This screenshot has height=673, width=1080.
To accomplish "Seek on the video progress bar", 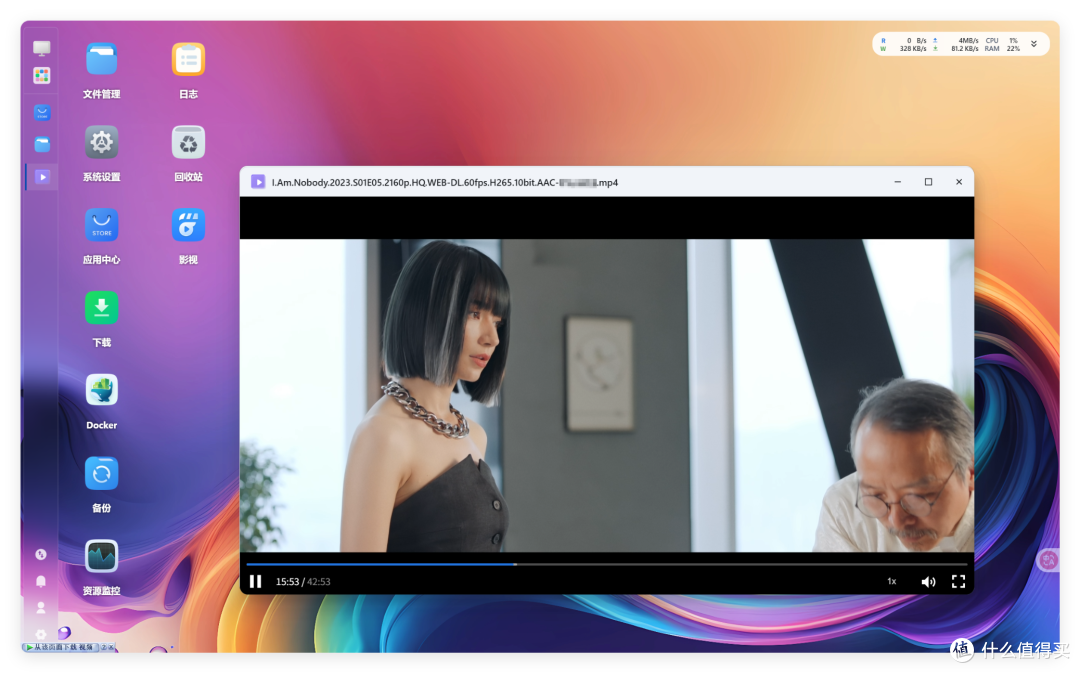I will click(x=607, y=564).
